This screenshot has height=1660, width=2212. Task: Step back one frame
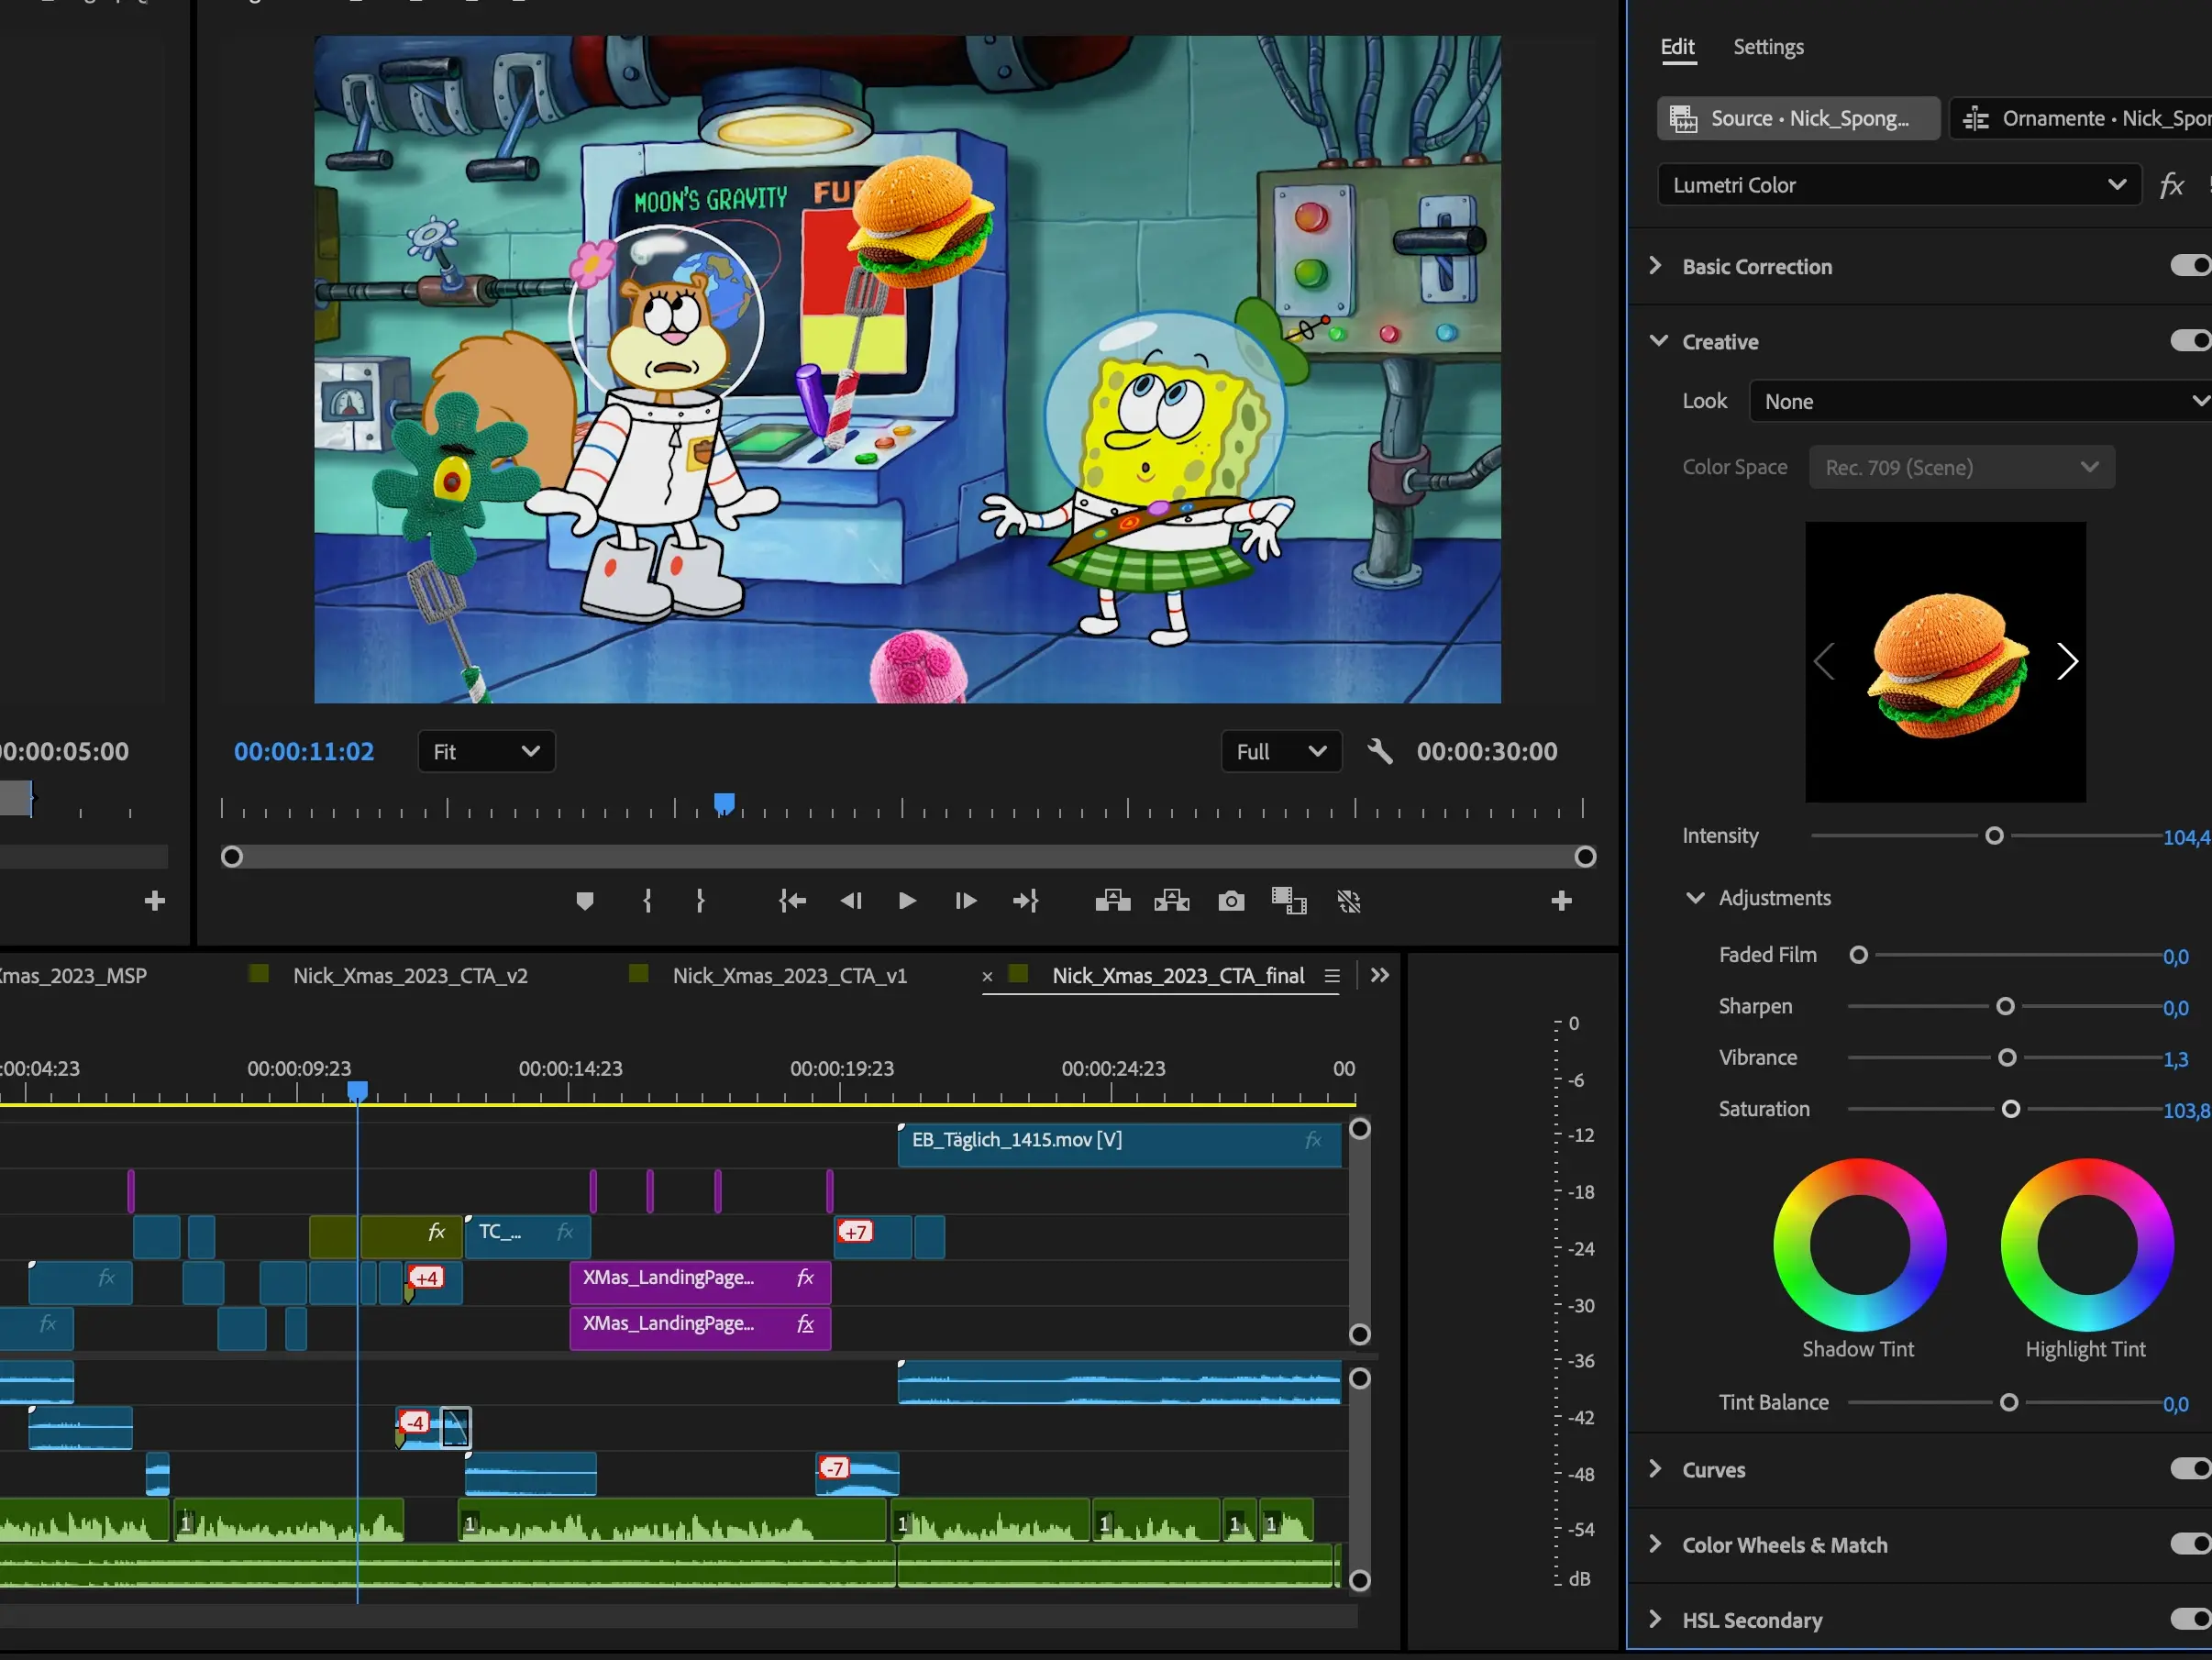(851, 901)
